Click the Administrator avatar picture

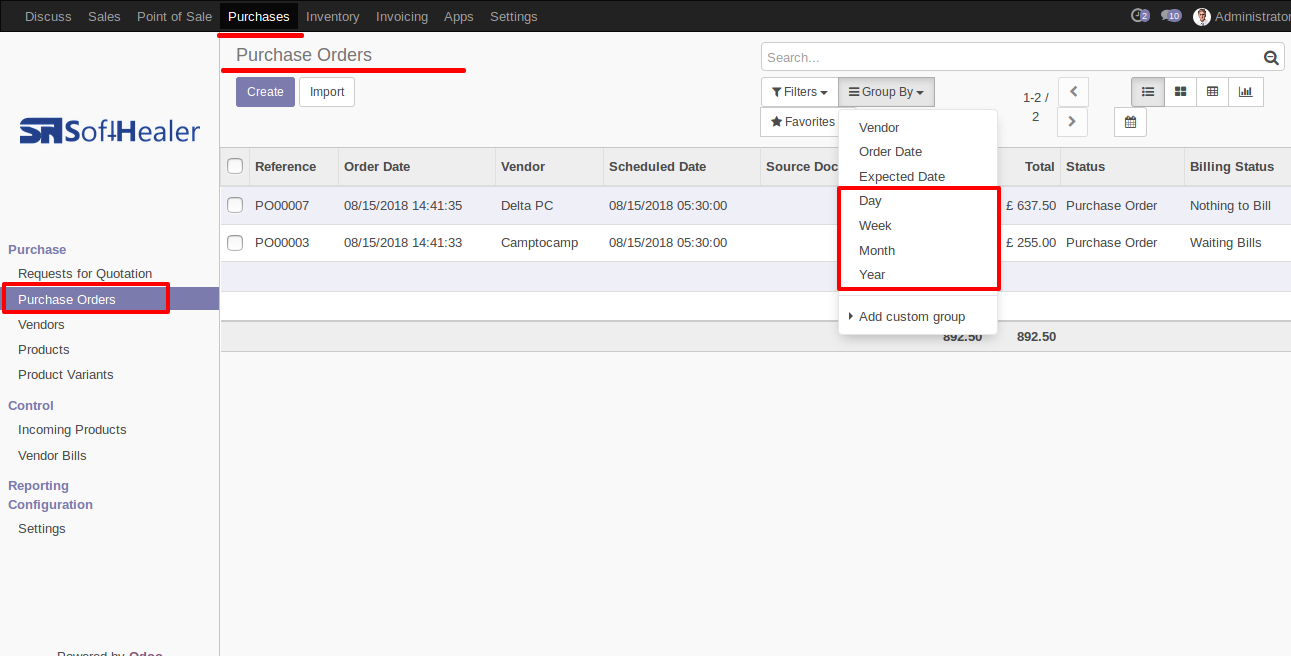[x=1202, y=16]
